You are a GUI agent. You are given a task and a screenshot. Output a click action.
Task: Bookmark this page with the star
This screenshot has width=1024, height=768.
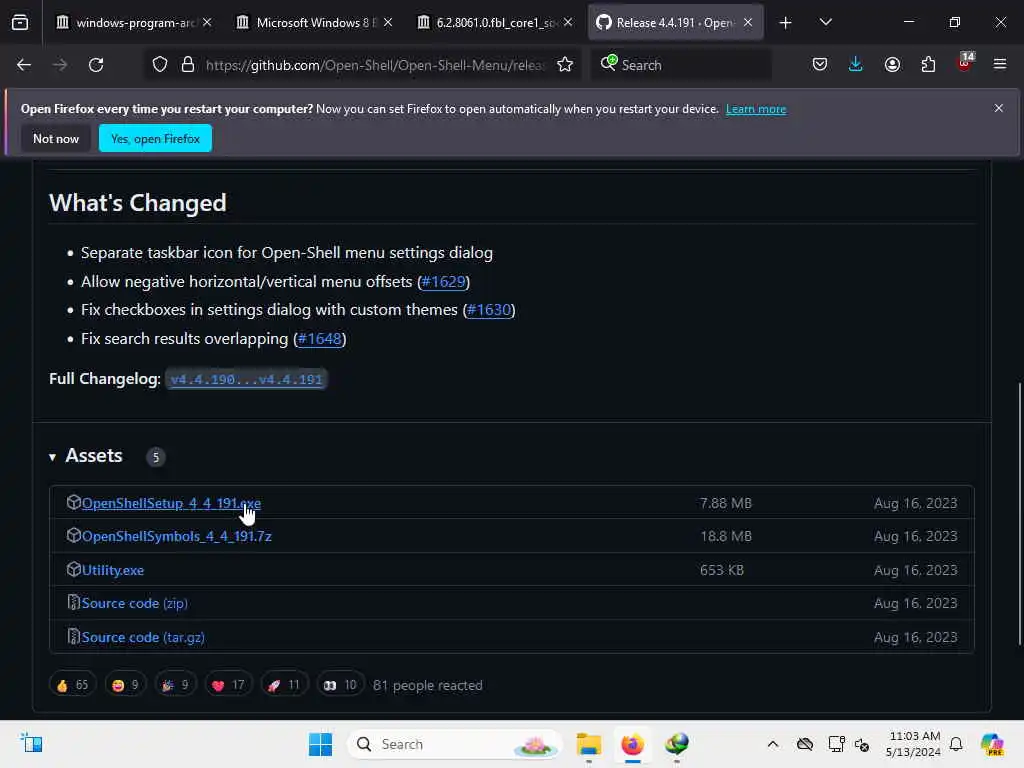click(565, 65)
